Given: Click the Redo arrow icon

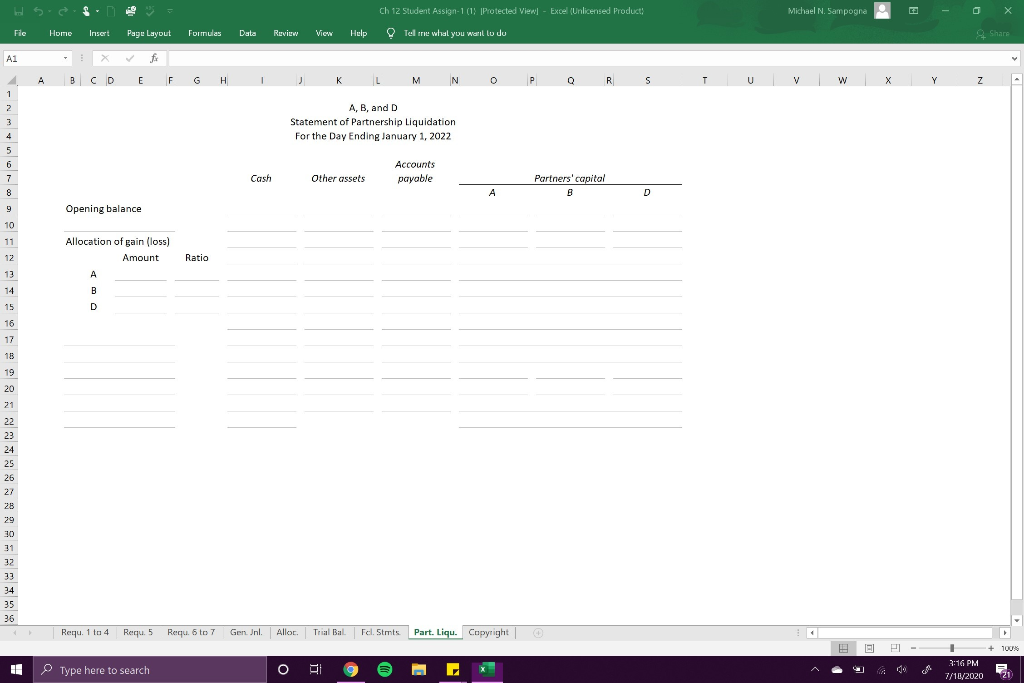Looking at the screenshot, I should [x=63, y=11].
